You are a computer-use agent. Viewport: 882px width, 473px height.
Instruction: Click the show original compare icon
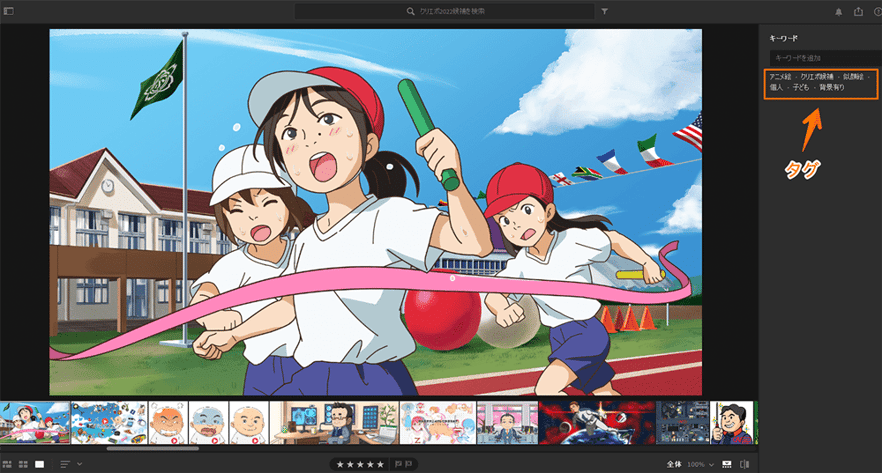point(744,464)
